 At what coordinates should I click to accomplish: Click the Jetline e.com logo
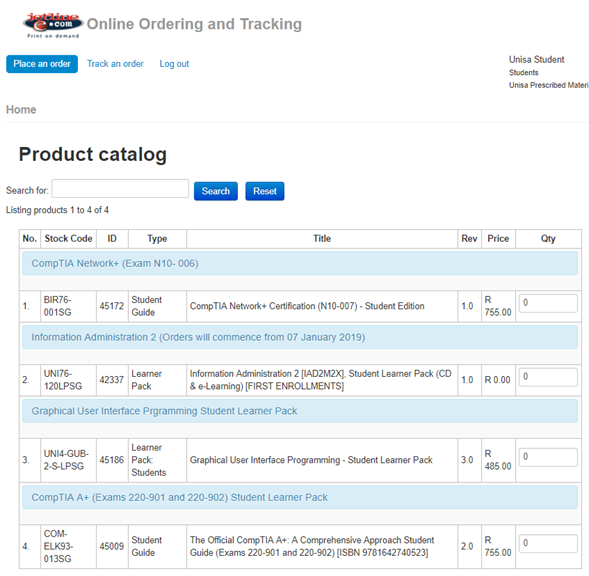tap(53, 25)
